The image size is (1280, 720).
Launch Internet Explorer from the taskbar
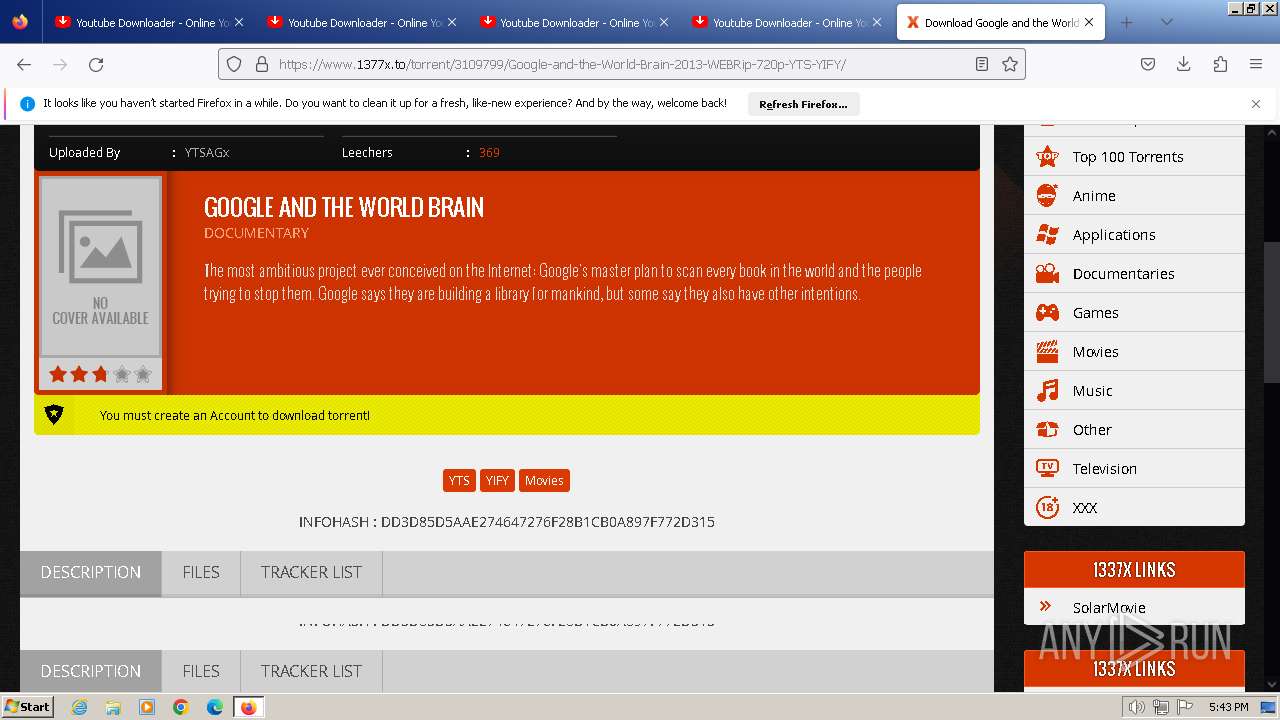(79, 707)
